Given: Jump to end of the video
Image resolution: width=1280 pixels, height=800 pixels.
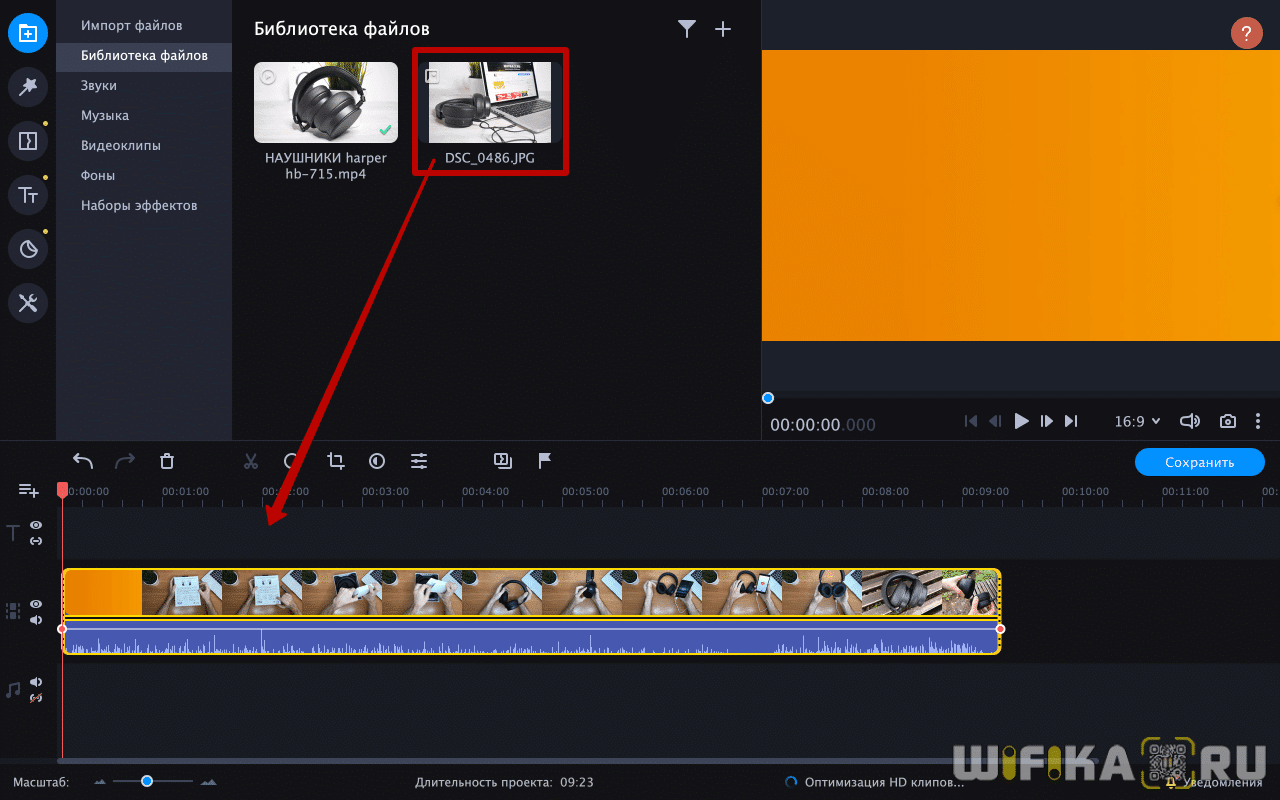Looking at the screenshot, I should click(x=1071, y=421).
